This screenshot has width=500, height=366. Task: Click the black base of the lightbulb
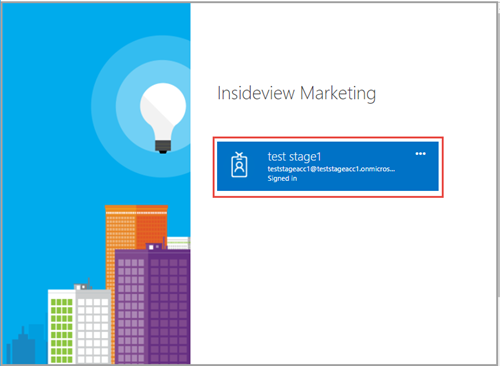click(163, 147)
